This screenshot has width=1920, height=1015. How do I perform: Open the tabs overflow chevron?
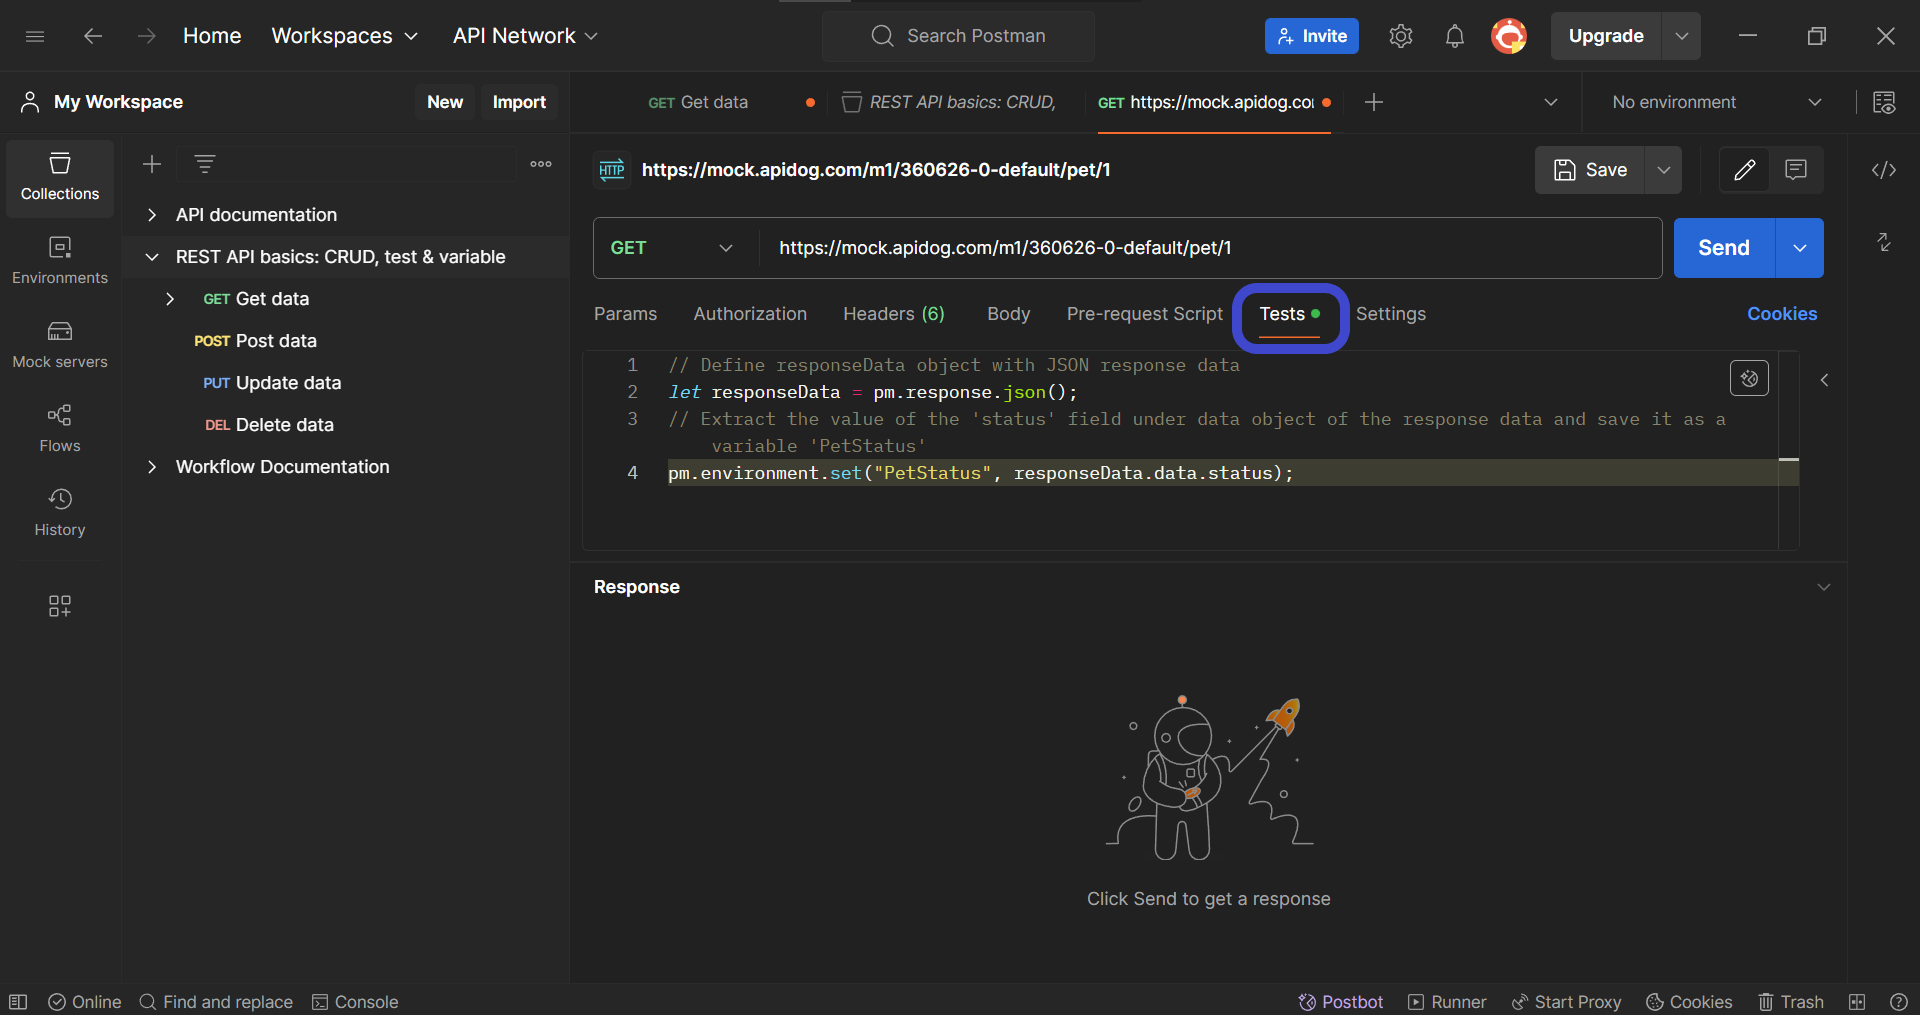tap(1551, 102)
